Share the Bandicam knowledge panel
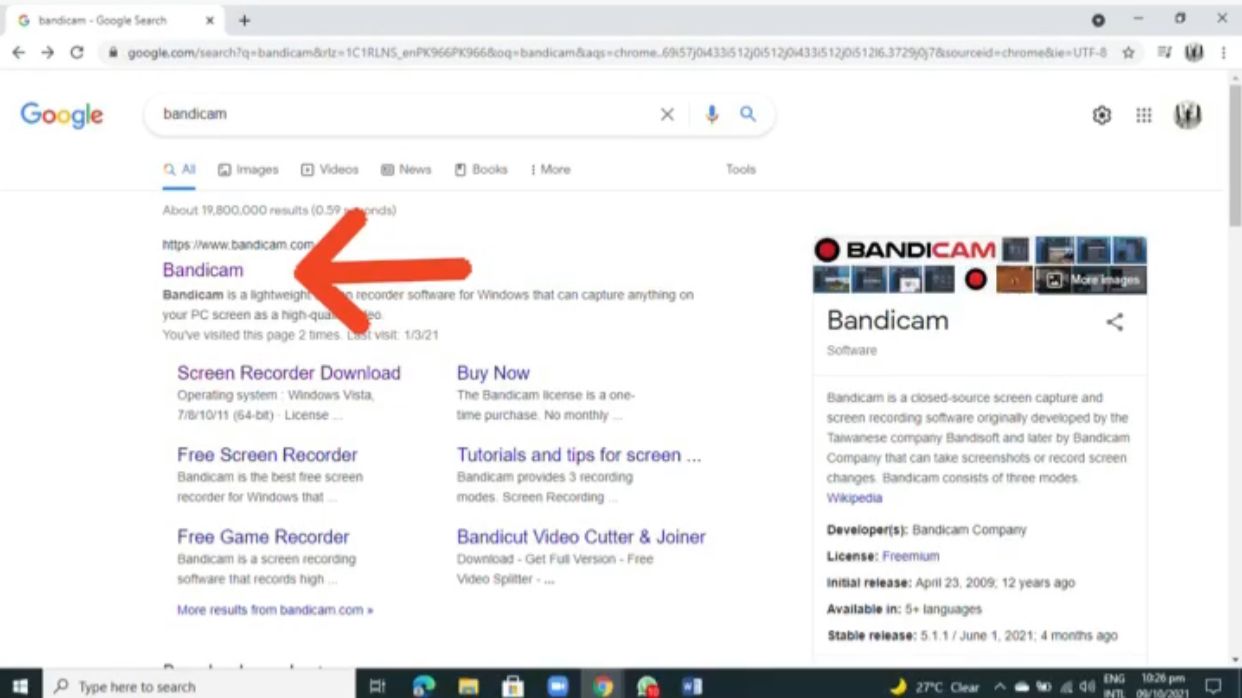The width and height of the screenshot is (1242, 698). coord(1114,322)
